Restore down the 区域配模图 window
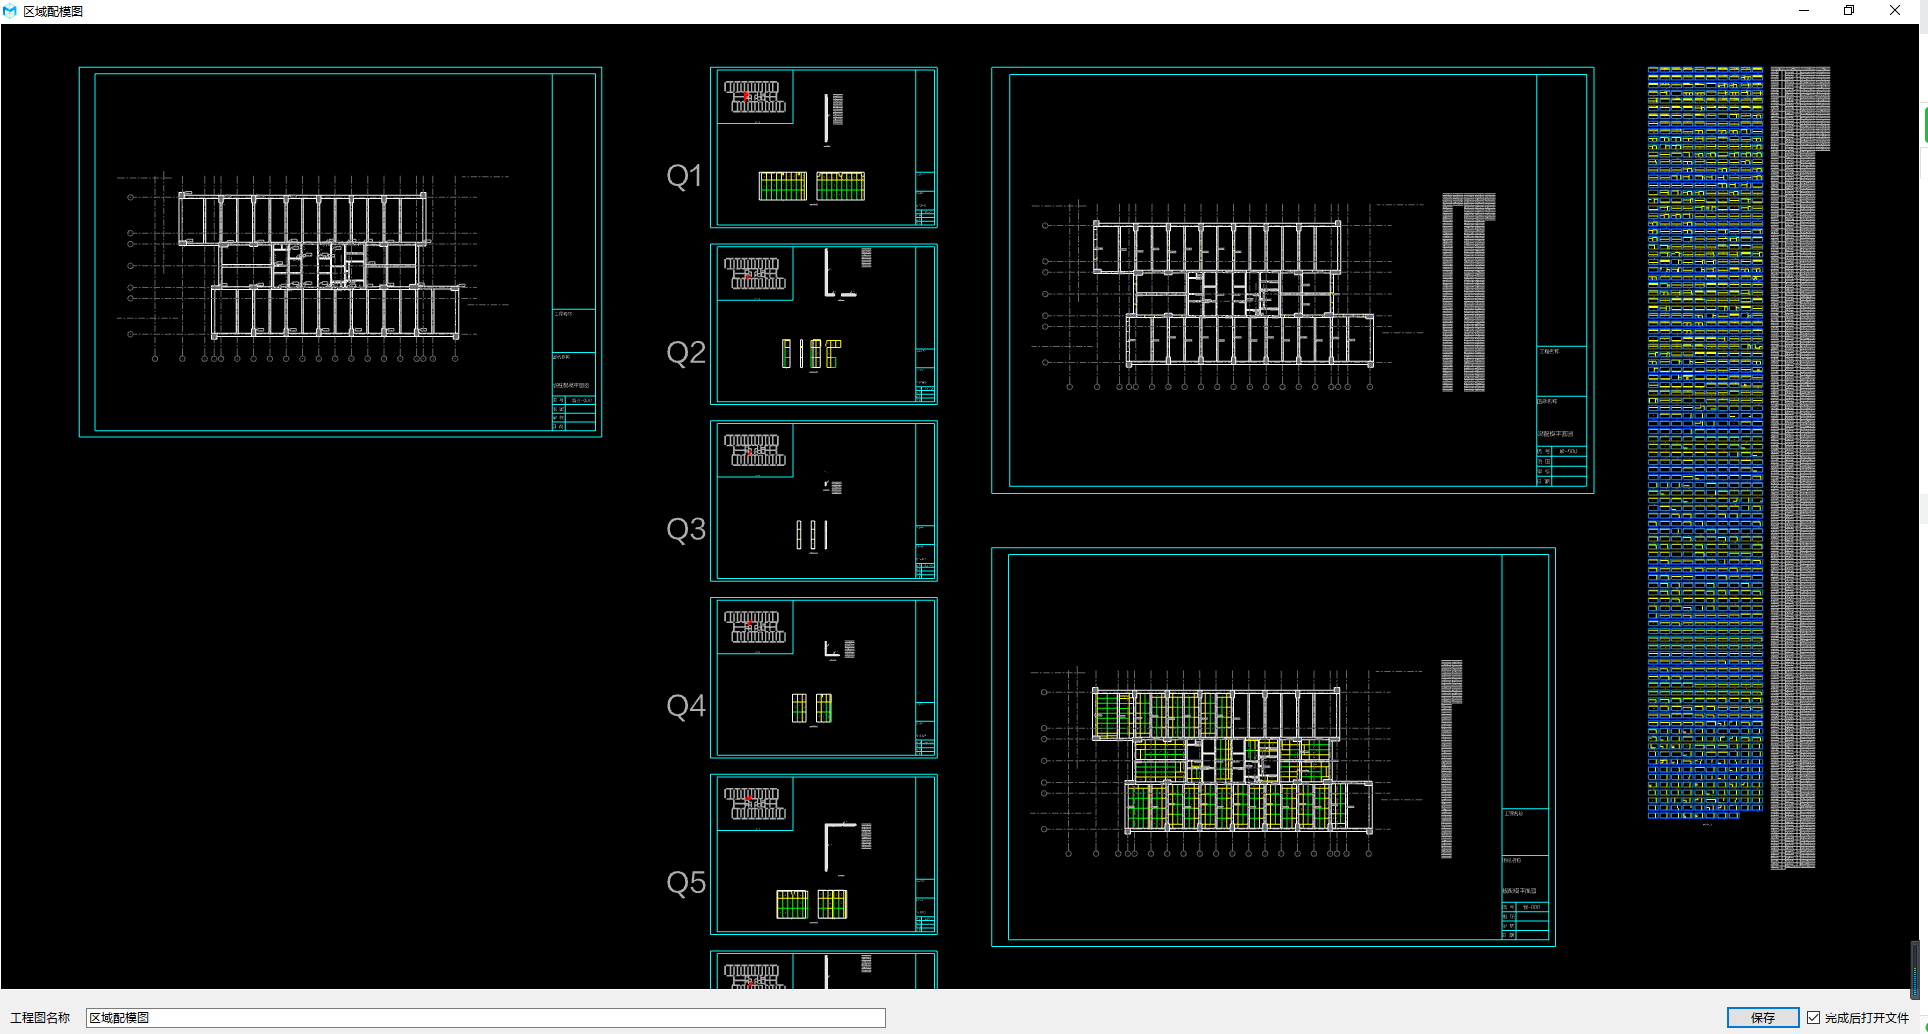1928x1034 pixels. pyautogui.click(x=1849, y=11)
